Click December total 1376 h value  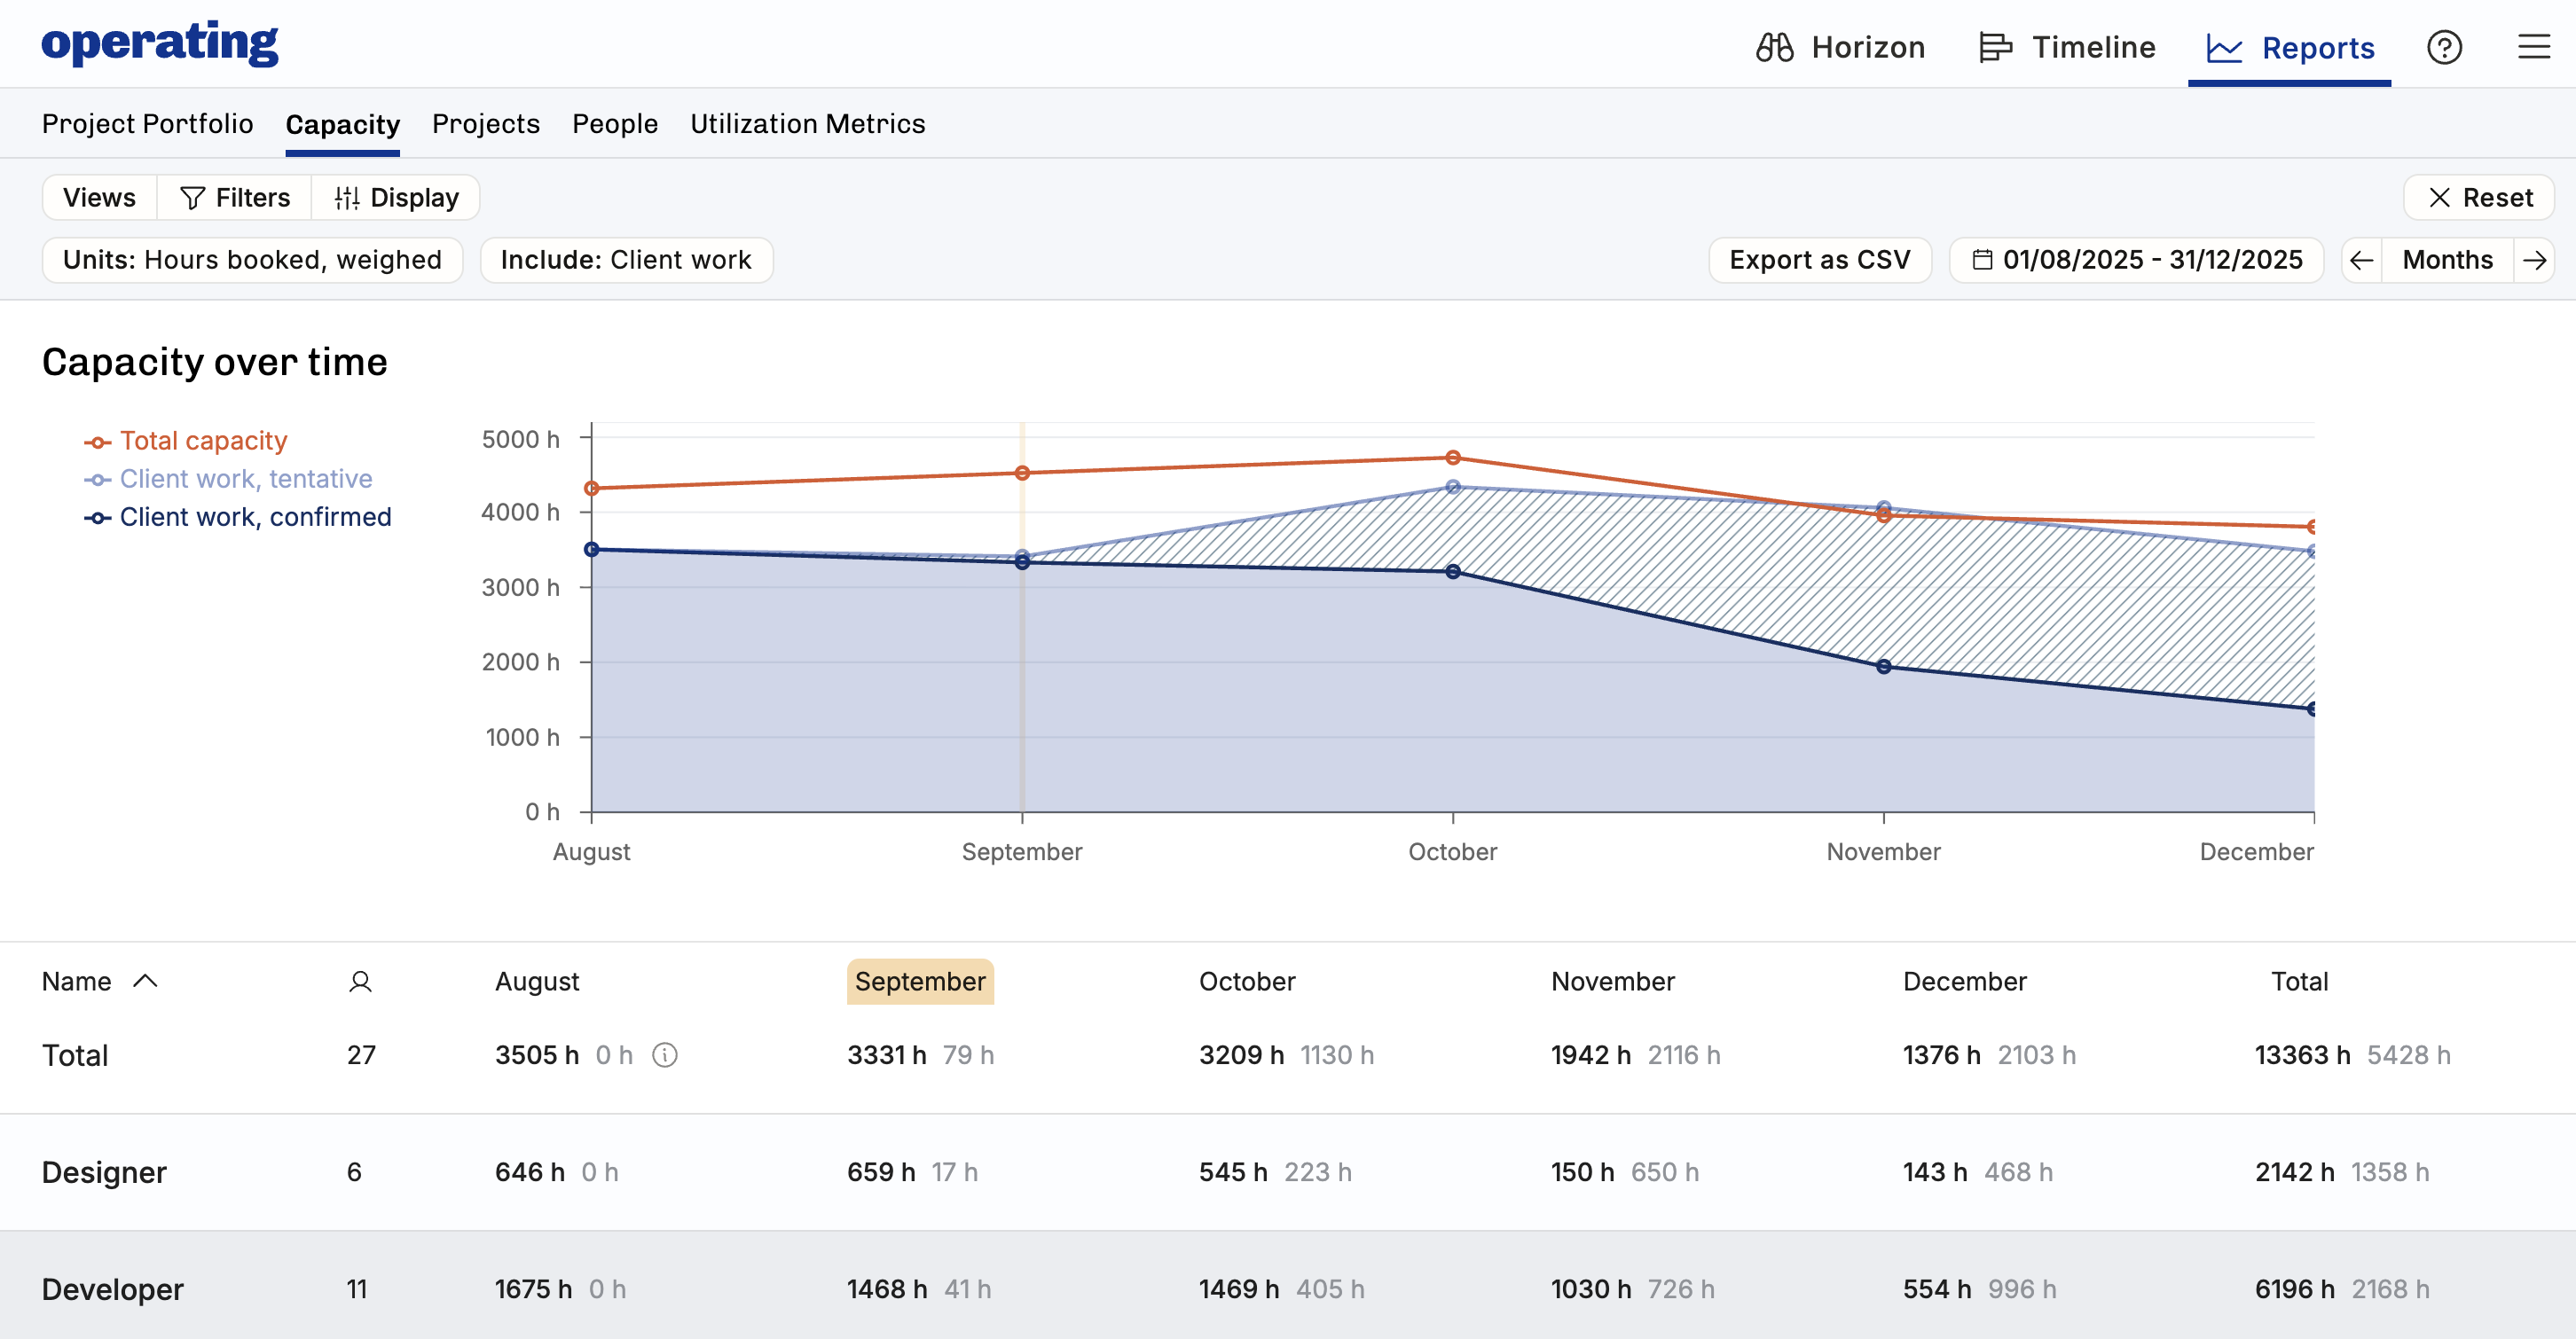coord(1942,1055)
